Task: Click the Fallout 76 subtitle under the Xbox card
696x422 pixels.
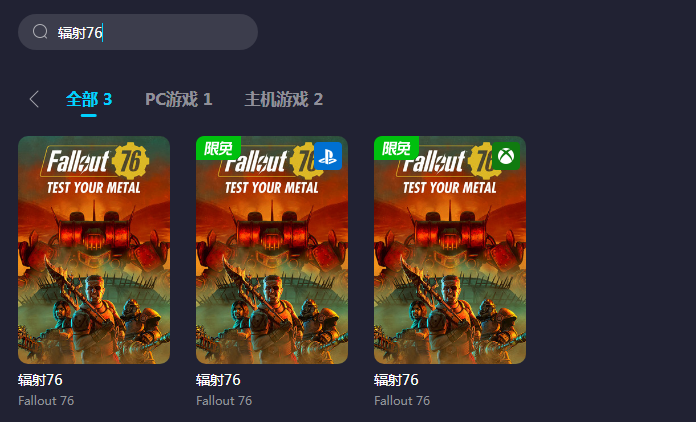Action: [x=402, y=401]
